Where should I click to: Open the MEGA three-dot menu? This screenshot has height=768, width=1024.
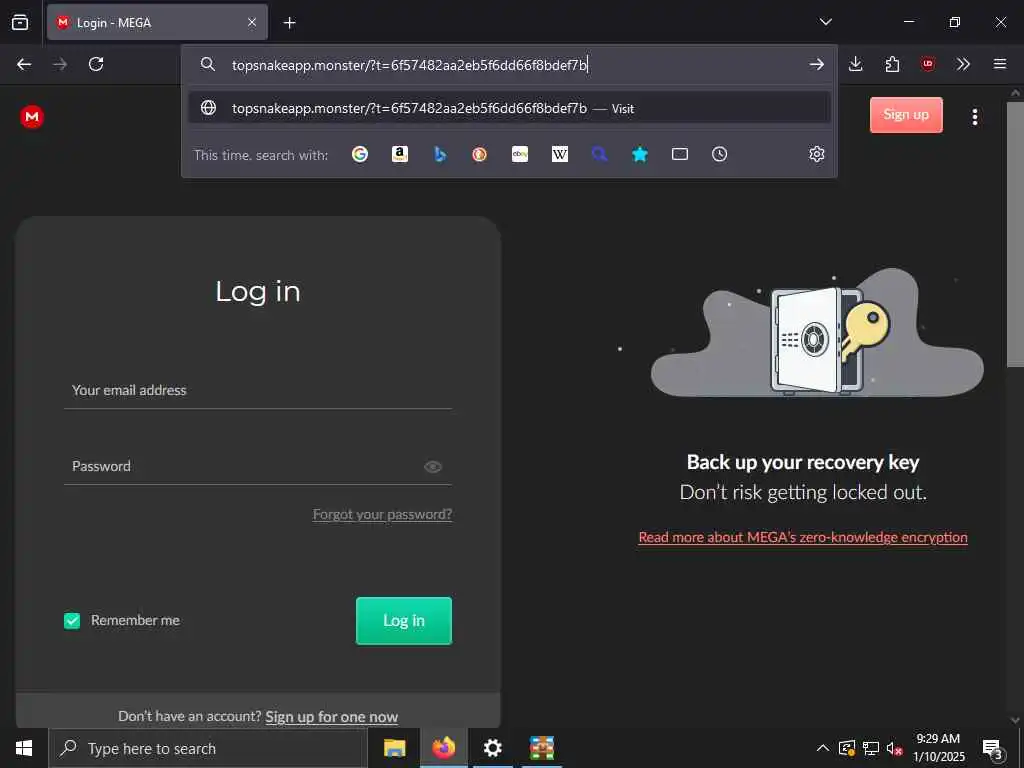(974, 117)
